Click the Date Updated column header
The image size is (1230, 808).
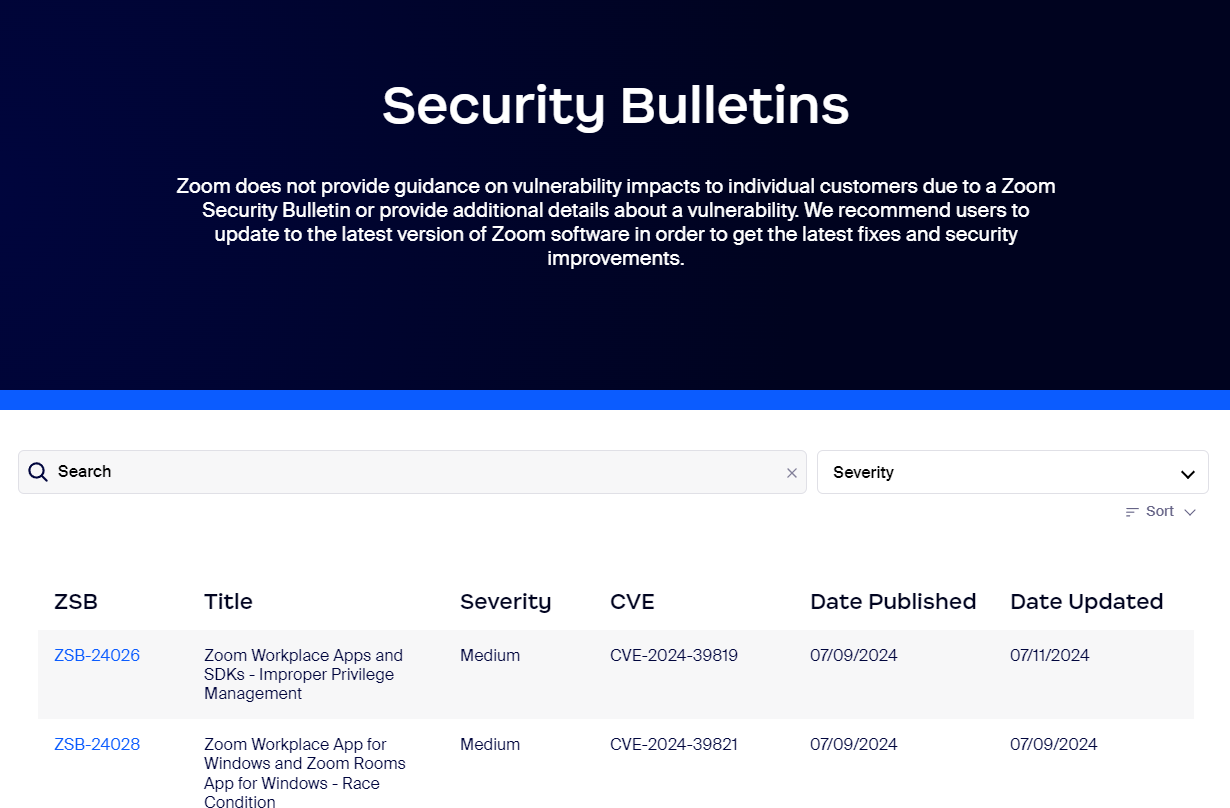1087,602
